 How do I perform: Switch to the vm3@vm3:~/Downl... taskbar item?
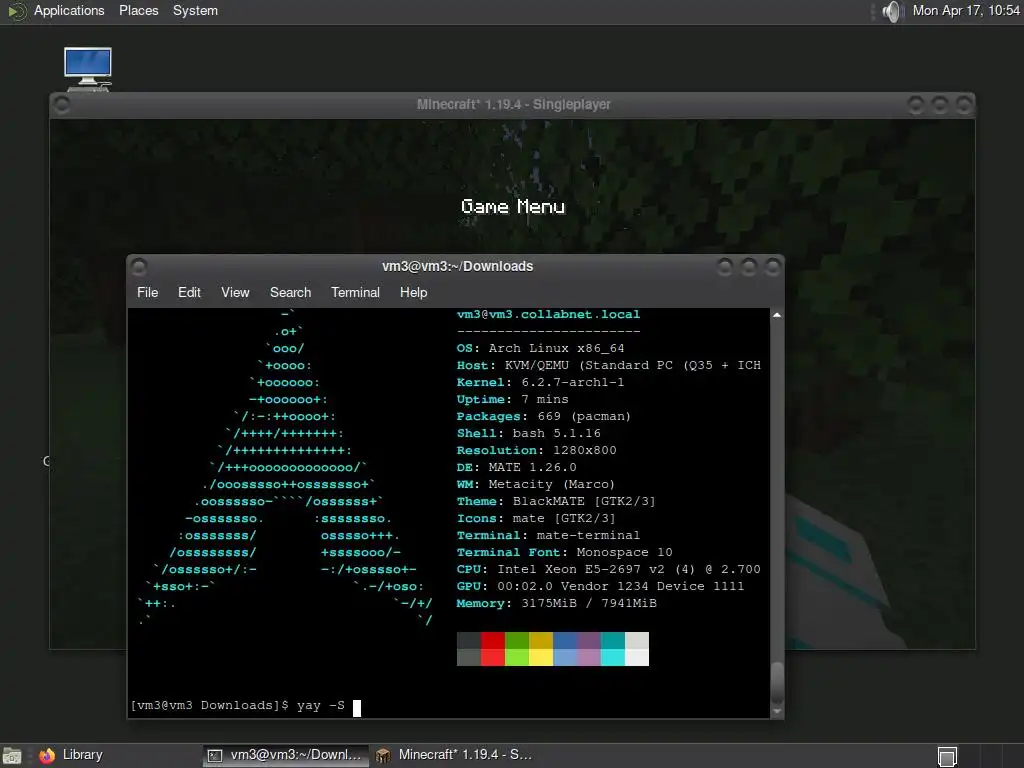pos(285,755)
